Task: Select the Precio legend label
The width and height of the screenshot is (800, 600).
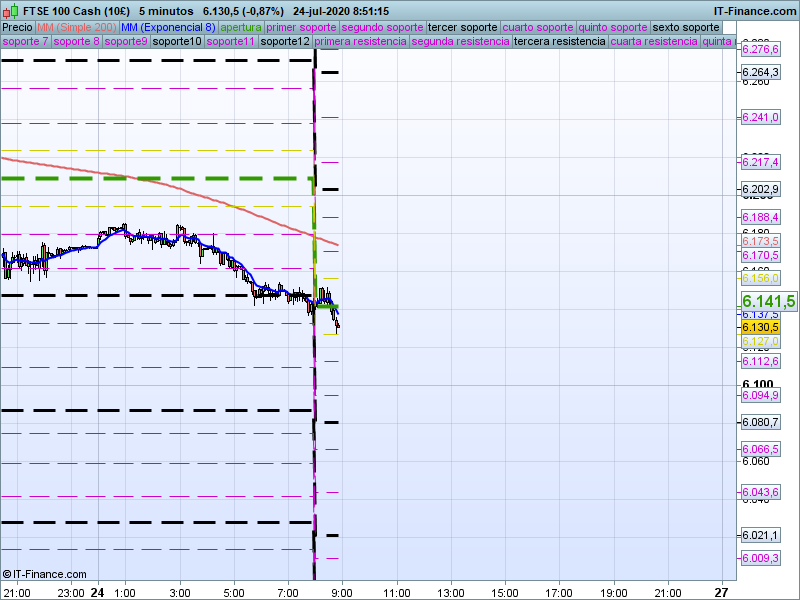Action: click(x=17, y=27)
